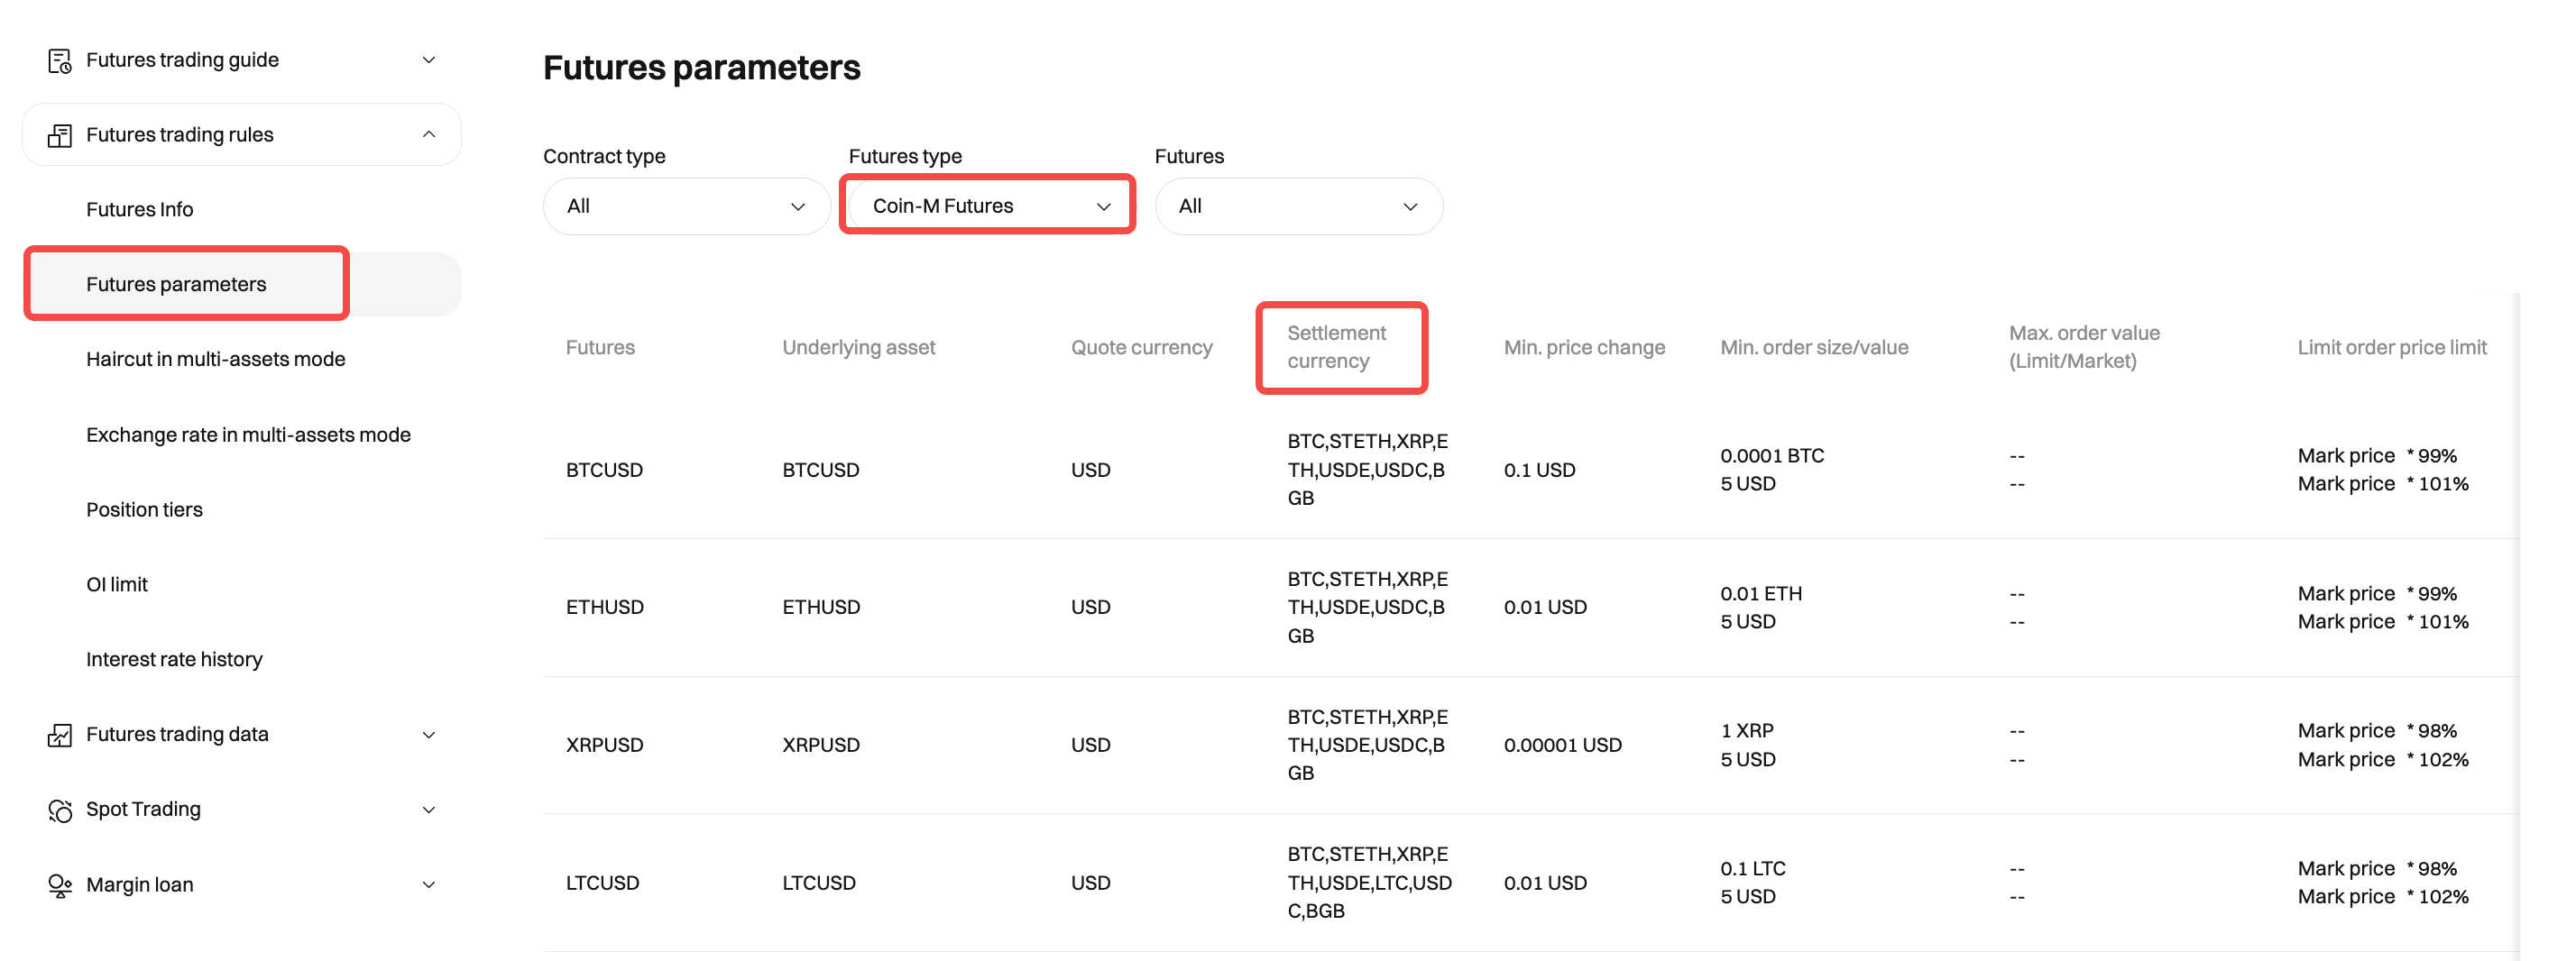Click the Futures trading guide icon

coord(60,61)
